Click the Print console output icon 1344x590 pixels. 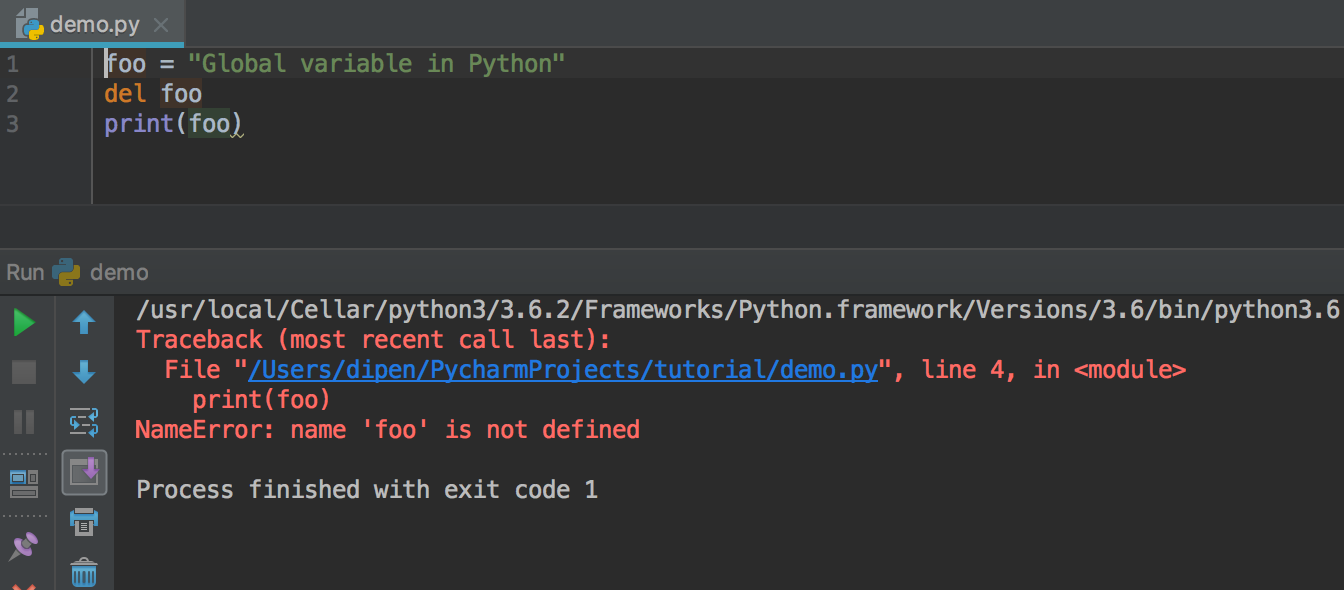click(84, 521)
